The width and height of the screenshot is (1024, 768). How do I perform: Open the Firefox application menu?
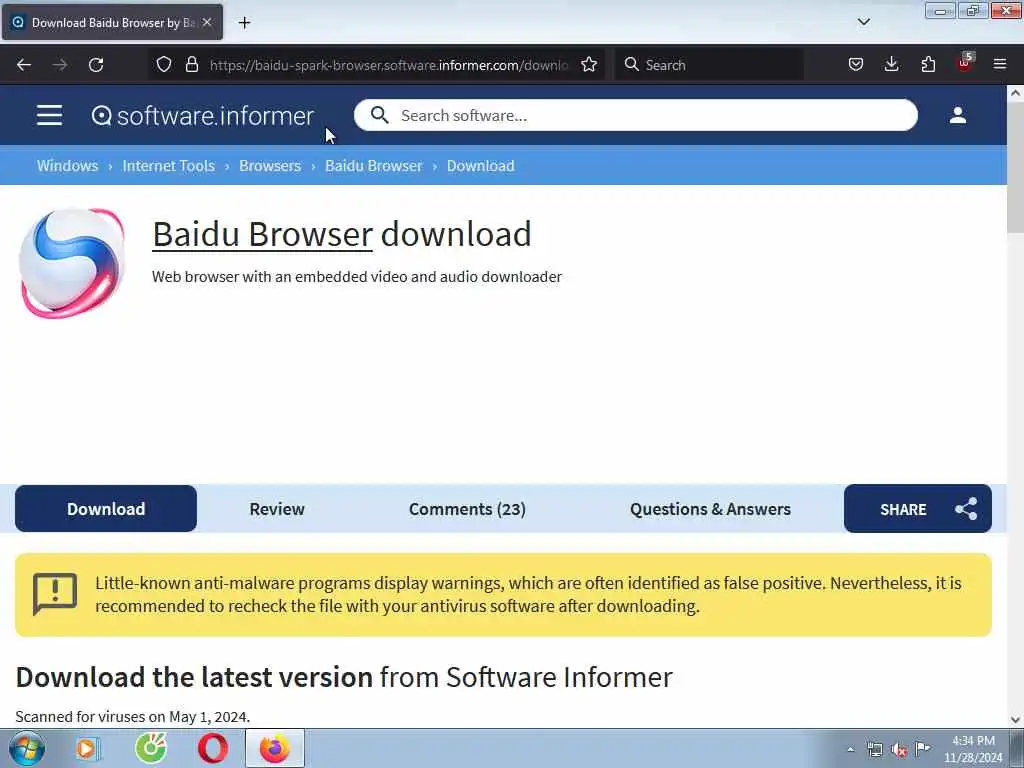[x=1000, y=64]
